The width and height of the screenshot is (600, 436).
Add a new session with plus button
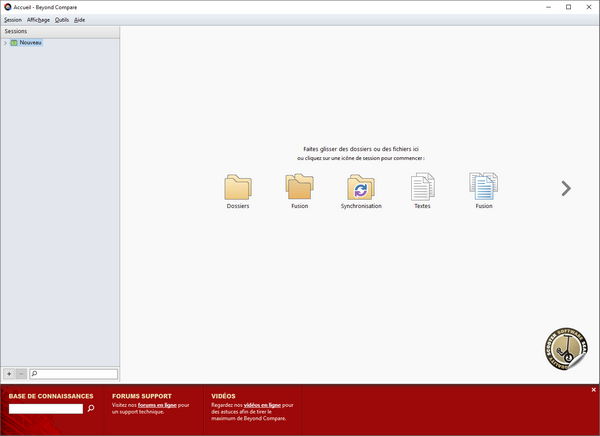tap(9, 374)
